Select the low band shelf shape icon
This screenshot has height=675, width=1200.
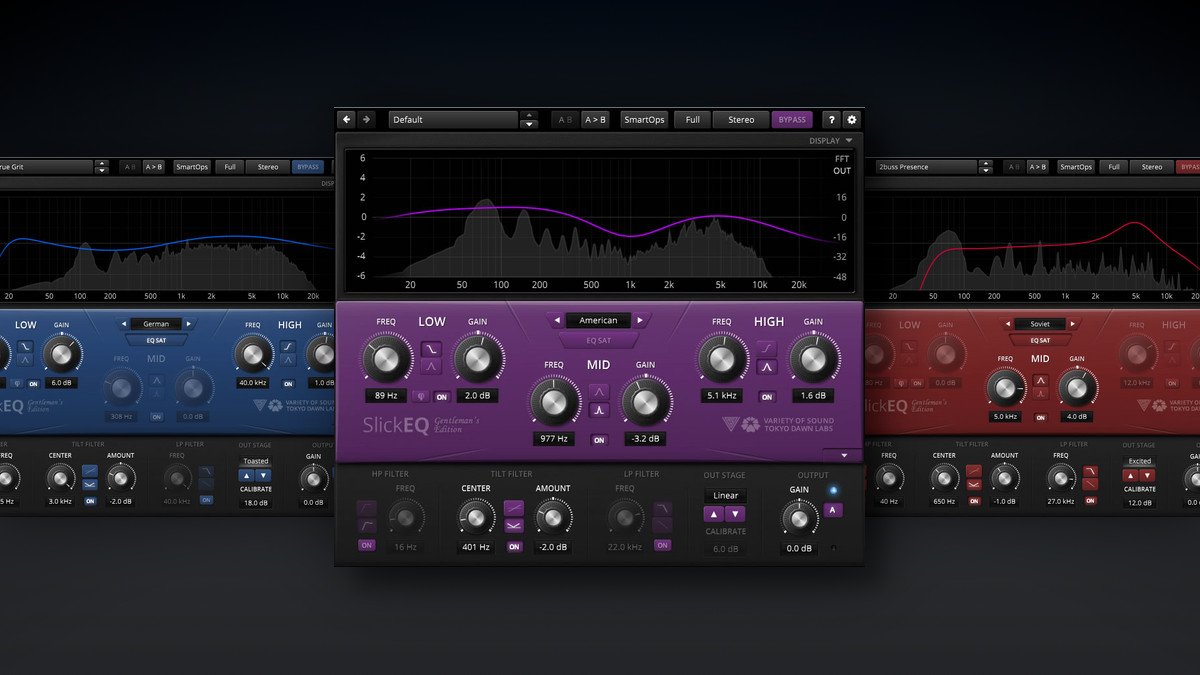click(431, 349)
